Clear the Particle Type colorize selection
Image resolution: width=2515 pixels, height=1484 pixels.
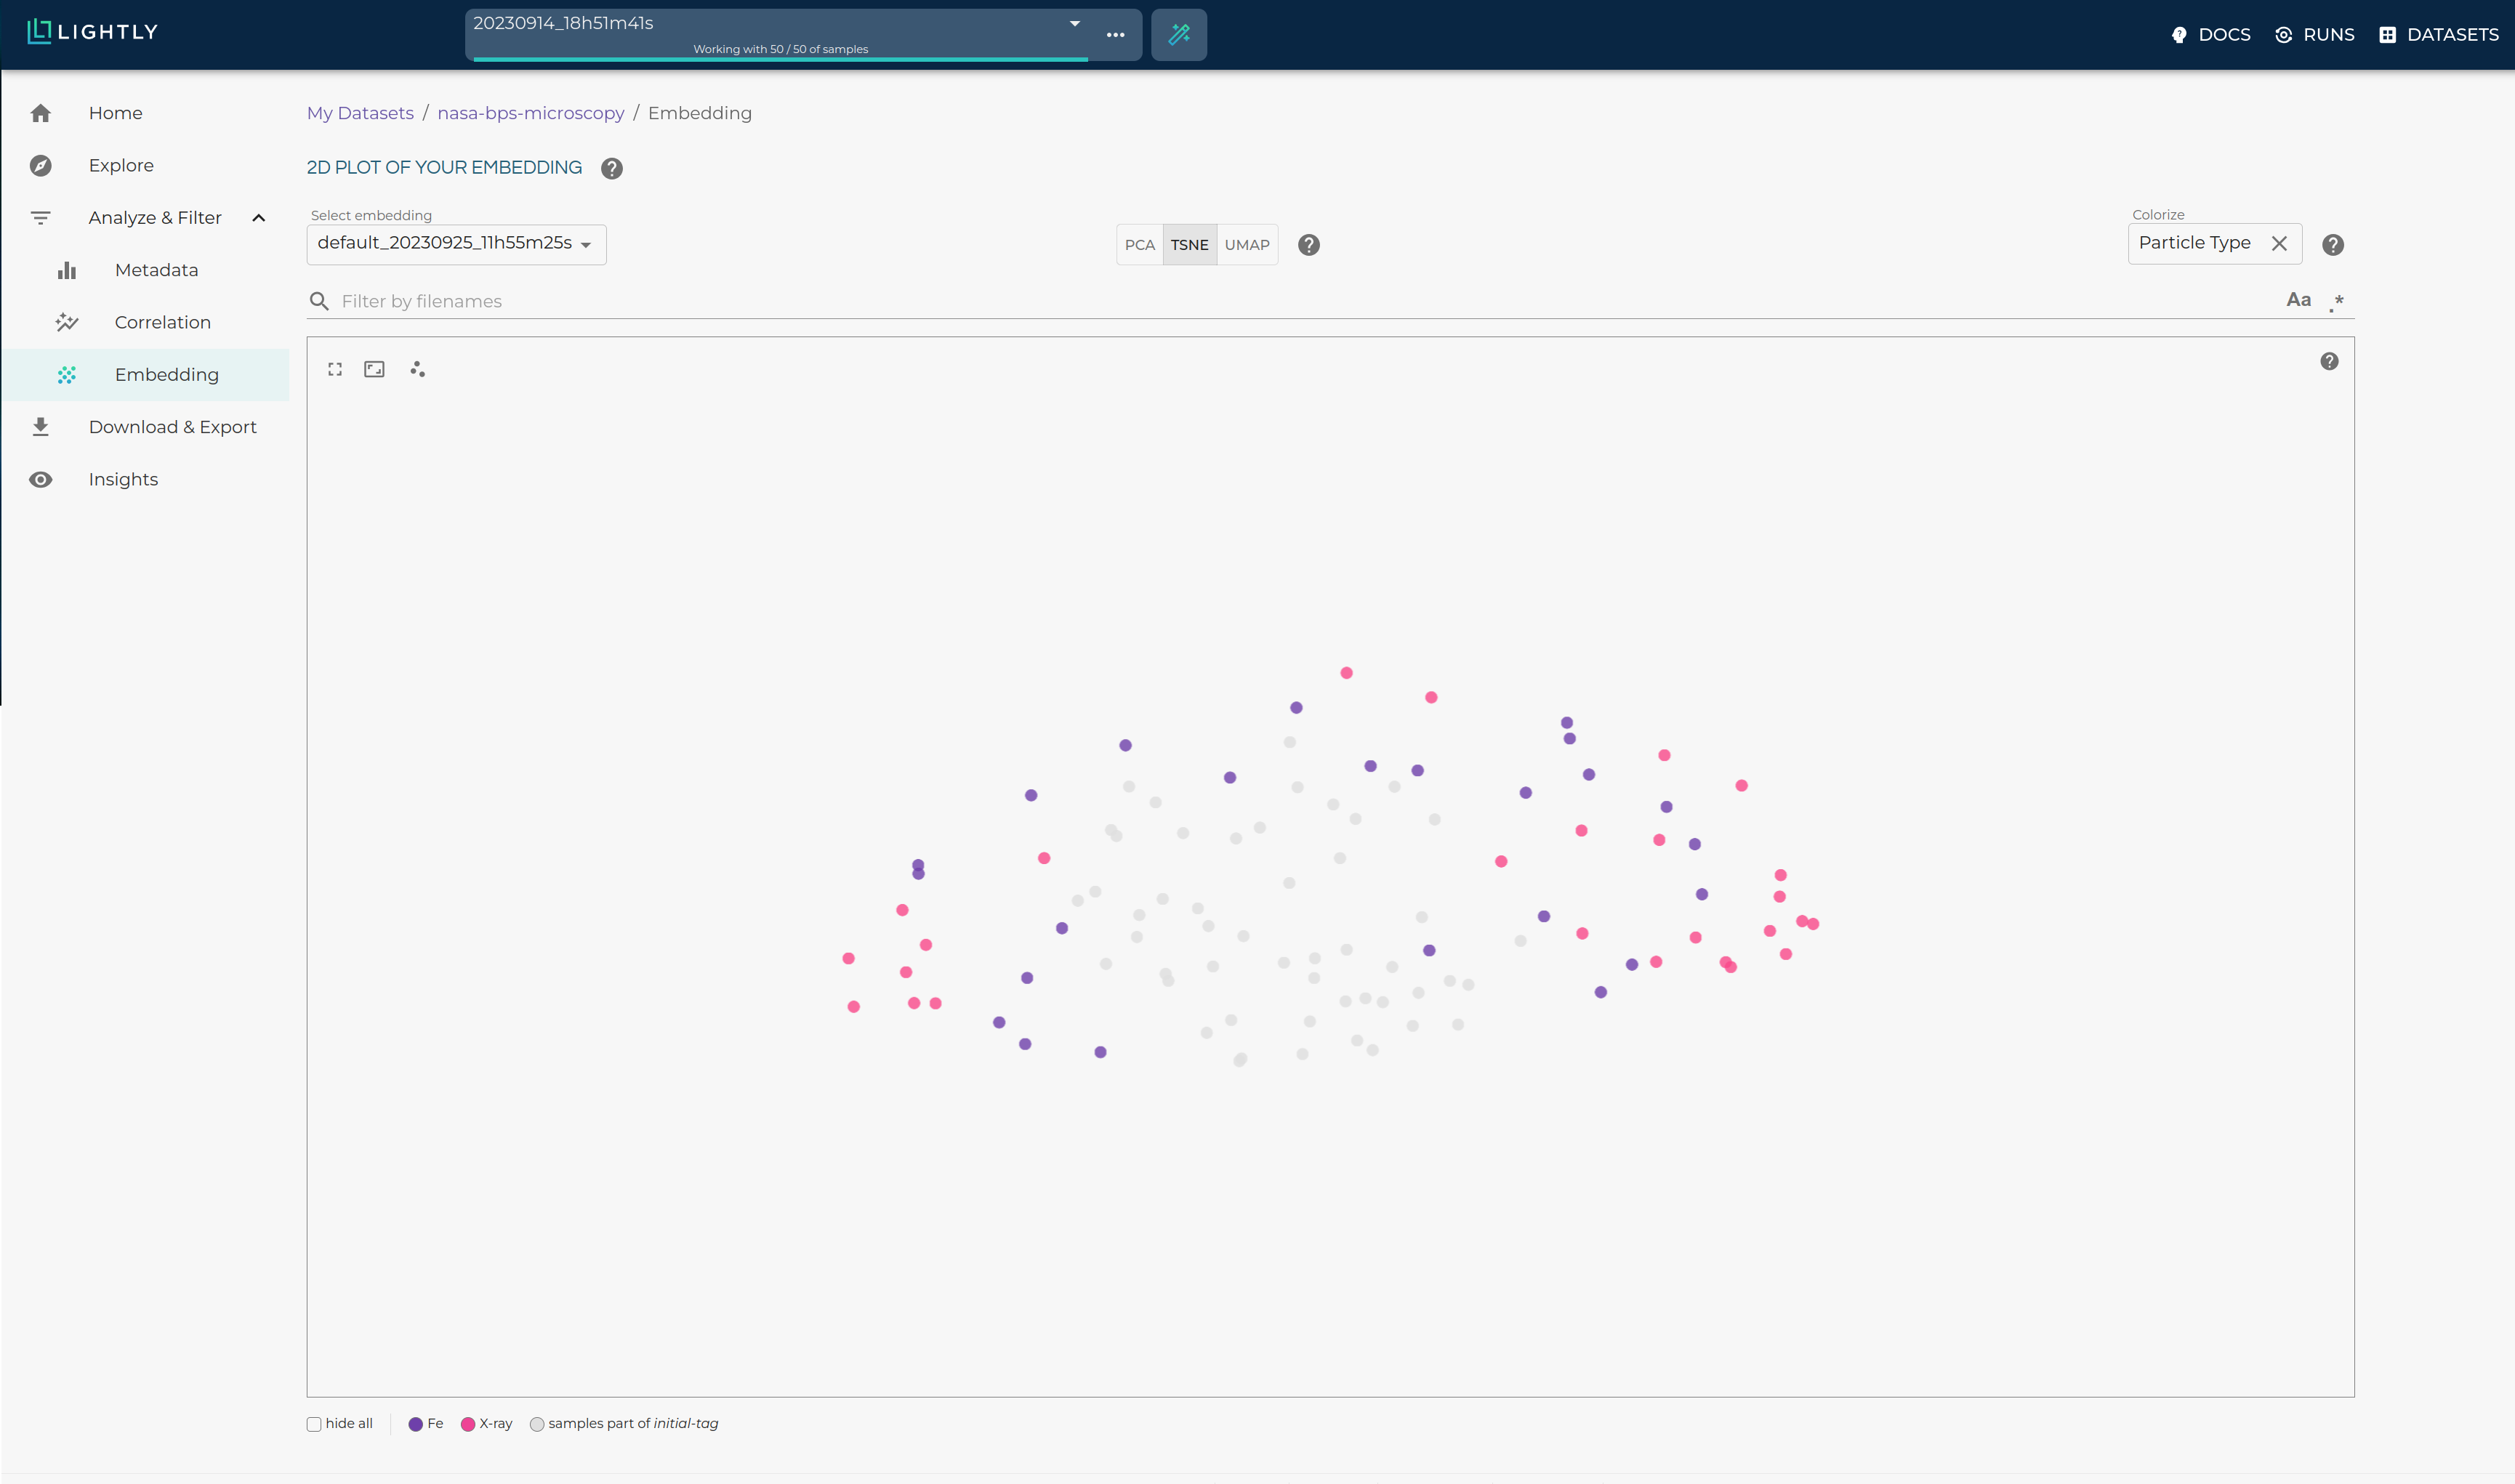[2279, 243]
